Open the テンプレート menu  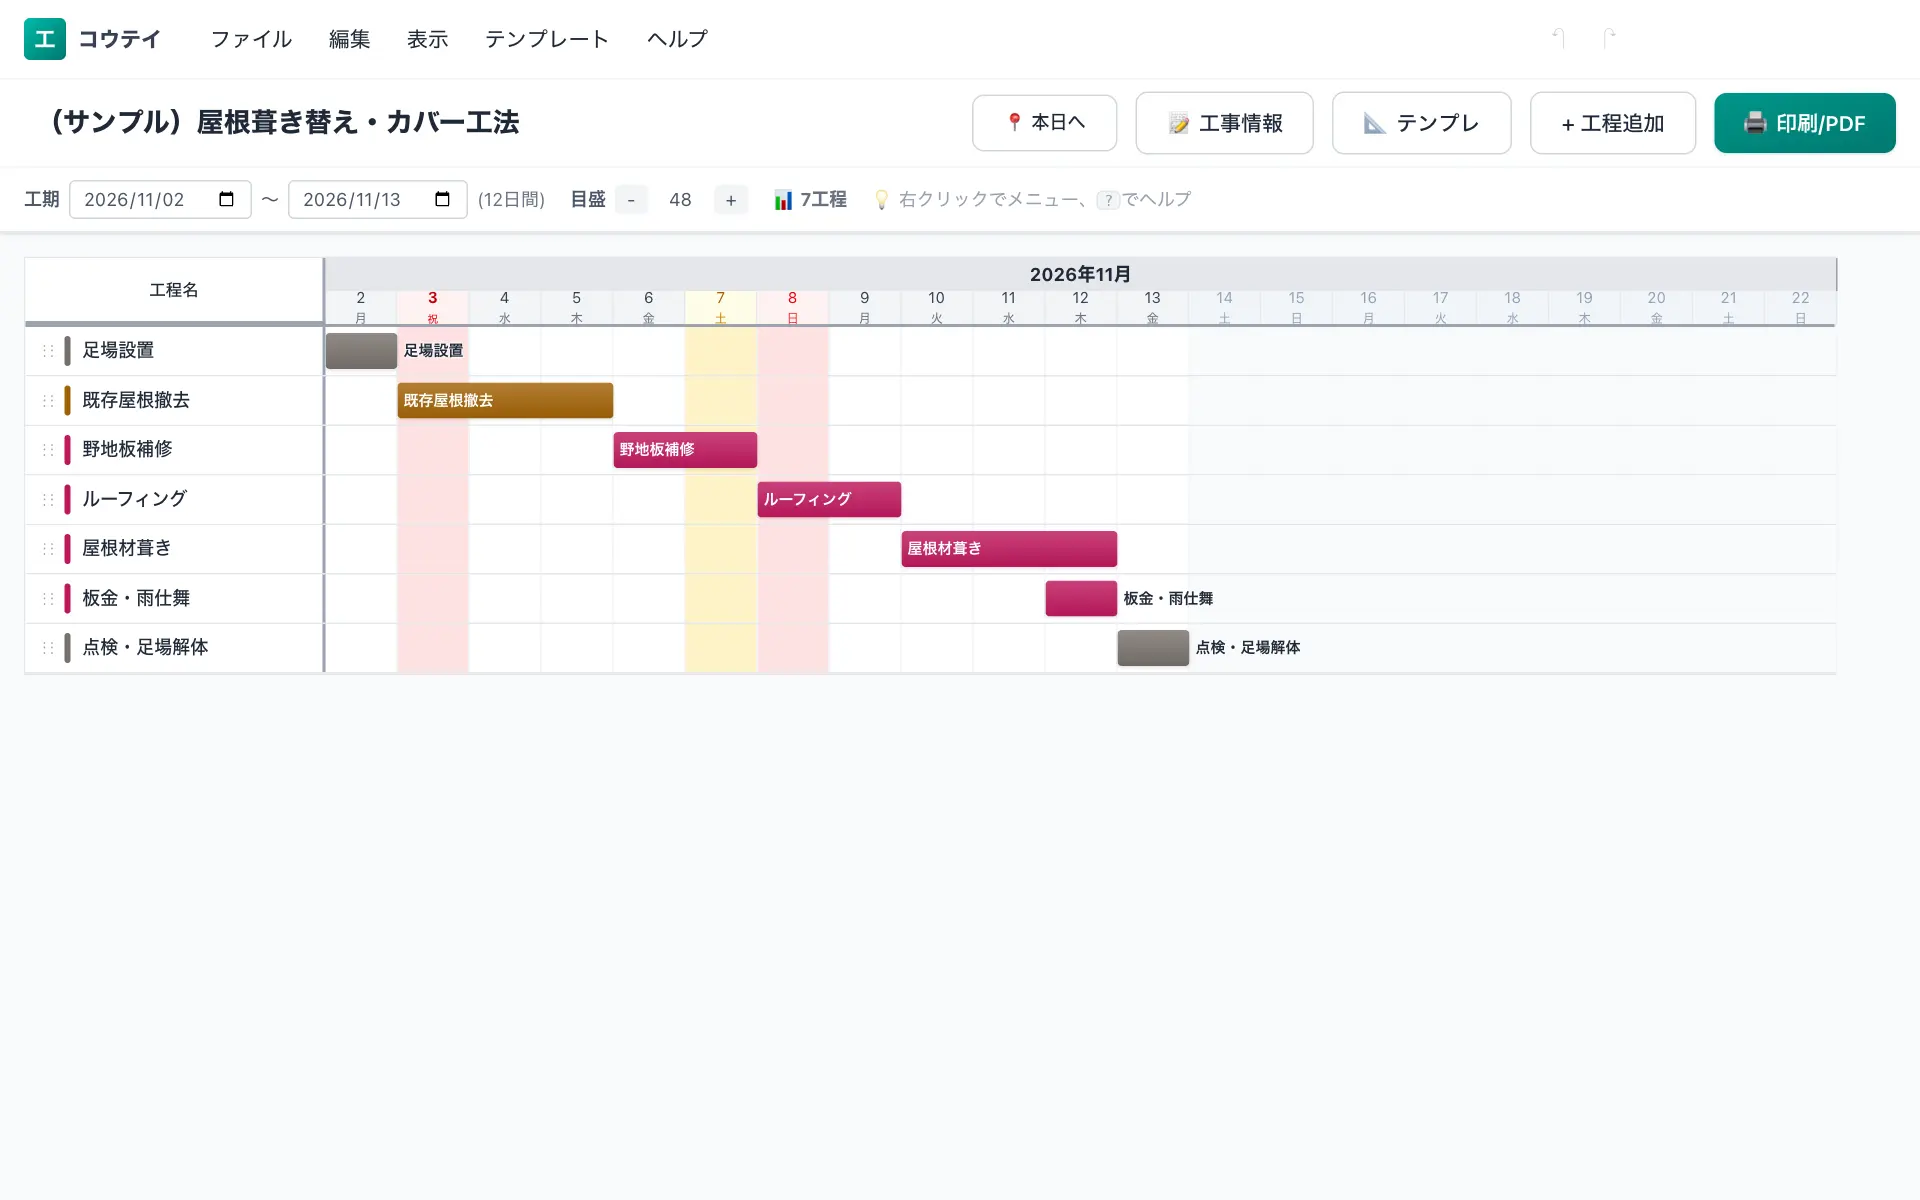pyautogui.click(x=547, y=39)
